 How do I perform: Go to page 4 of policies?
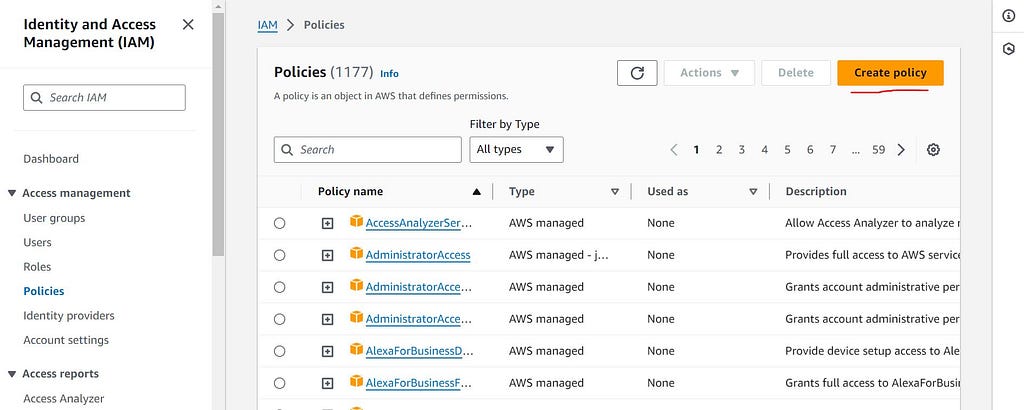(x=765, y=150)
